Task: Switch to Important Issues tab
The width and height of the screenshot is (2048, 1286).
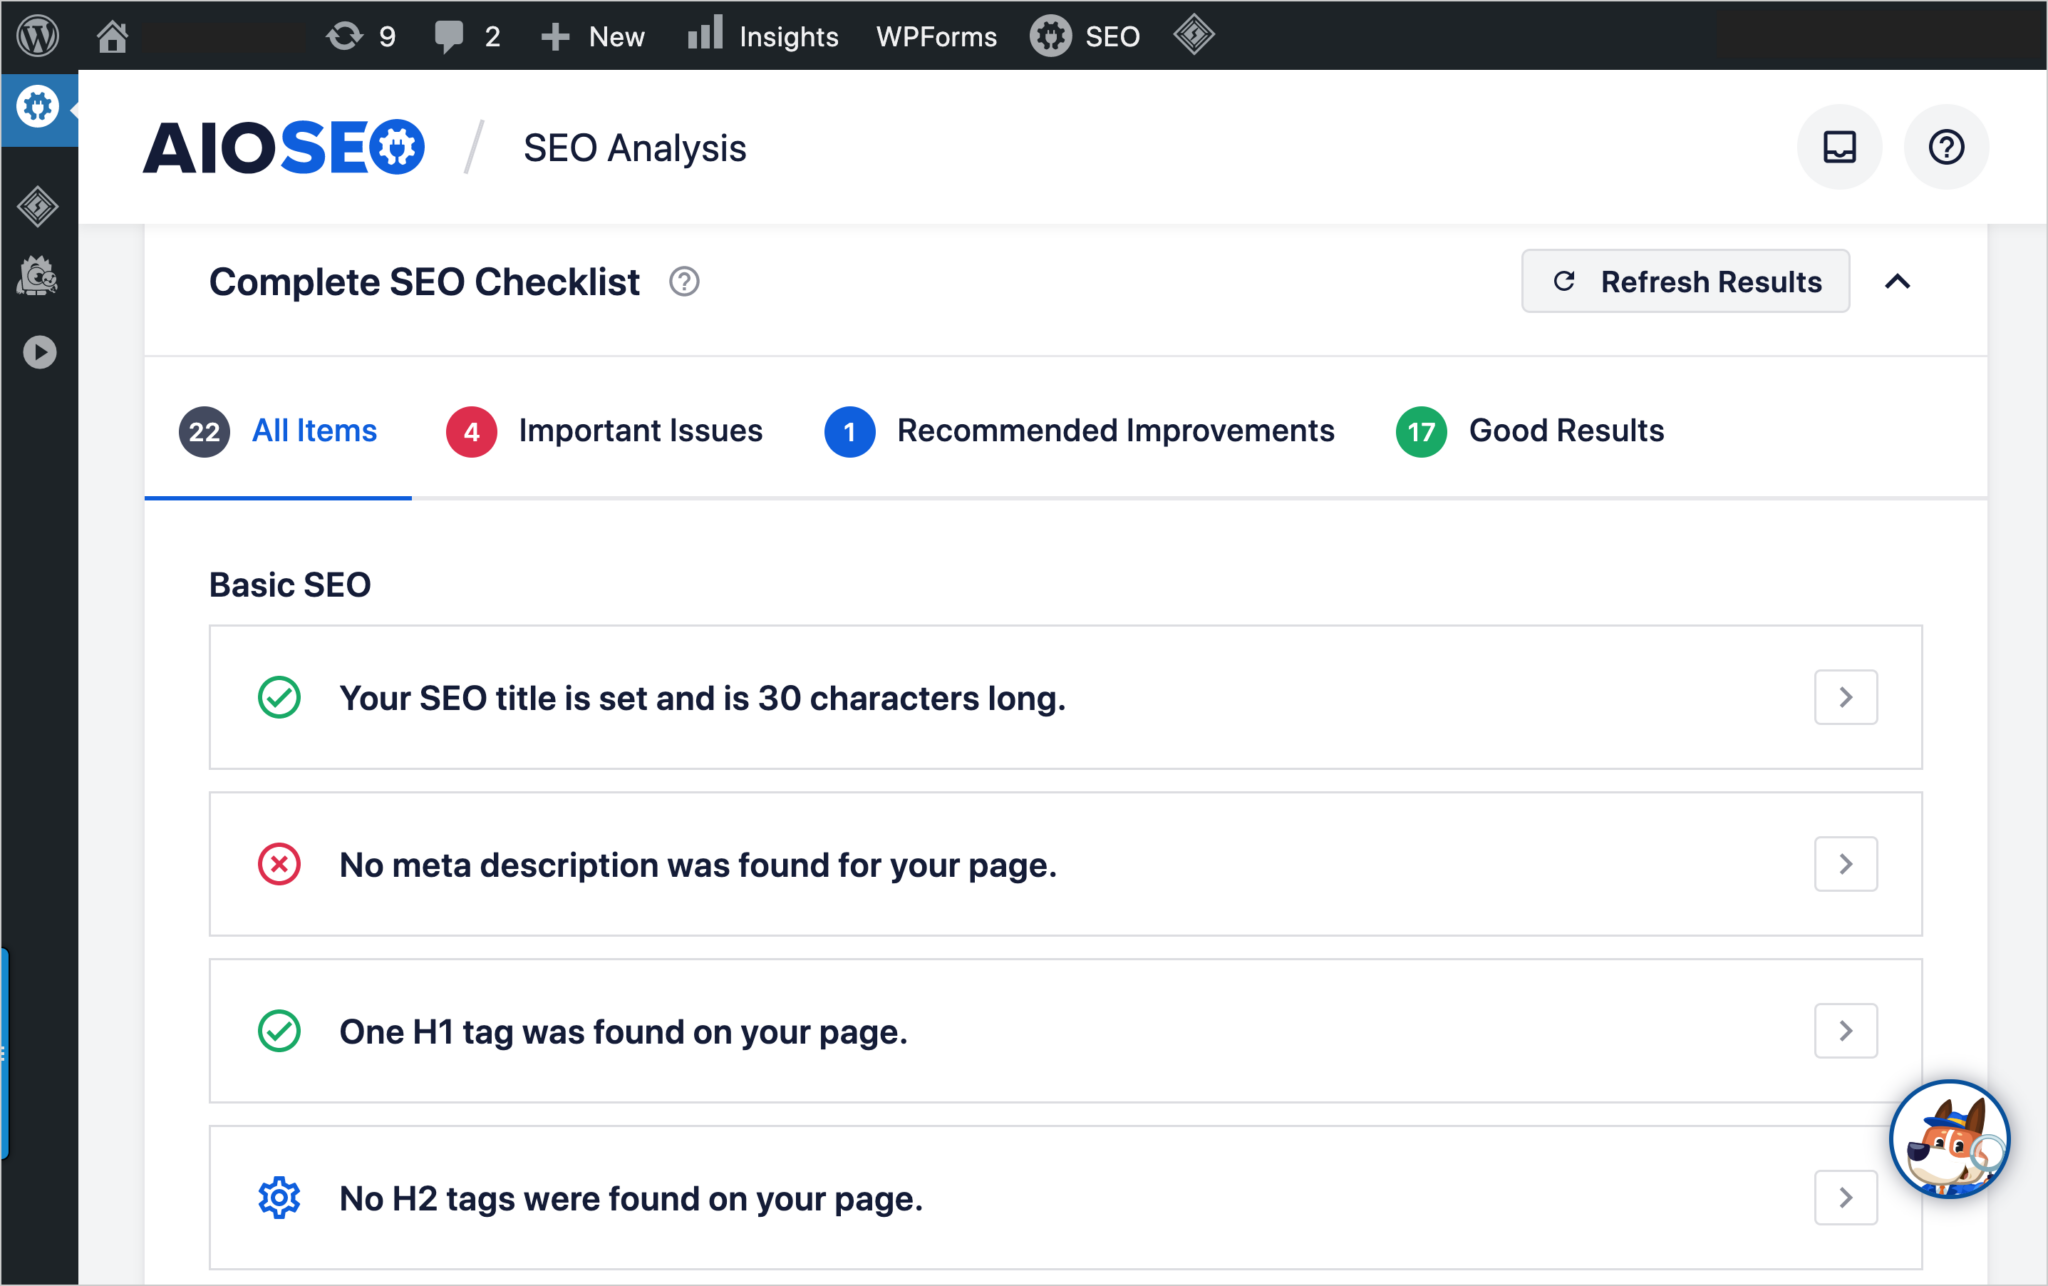Action: tap(605, 431)
